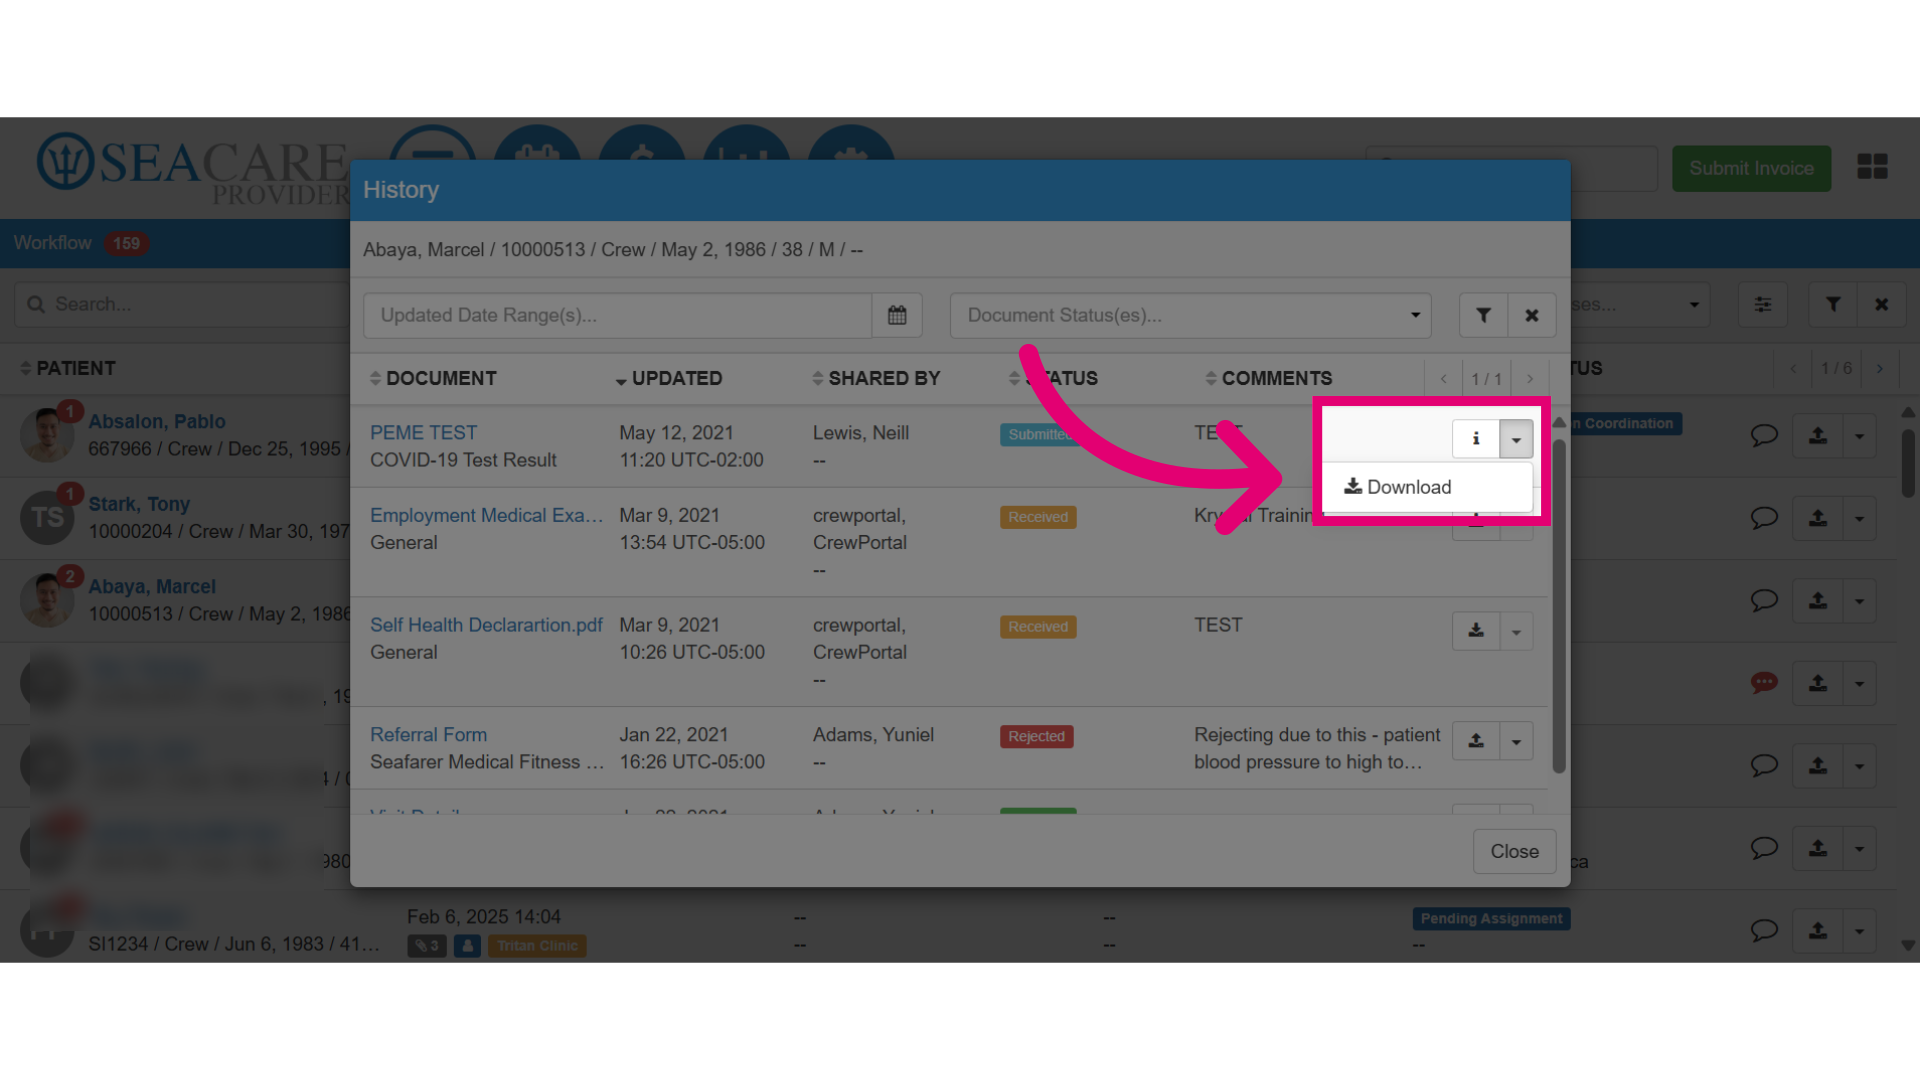Open Employment Medical Exa... document link
Viewport: 1920px width, 1080px height.
486,515
